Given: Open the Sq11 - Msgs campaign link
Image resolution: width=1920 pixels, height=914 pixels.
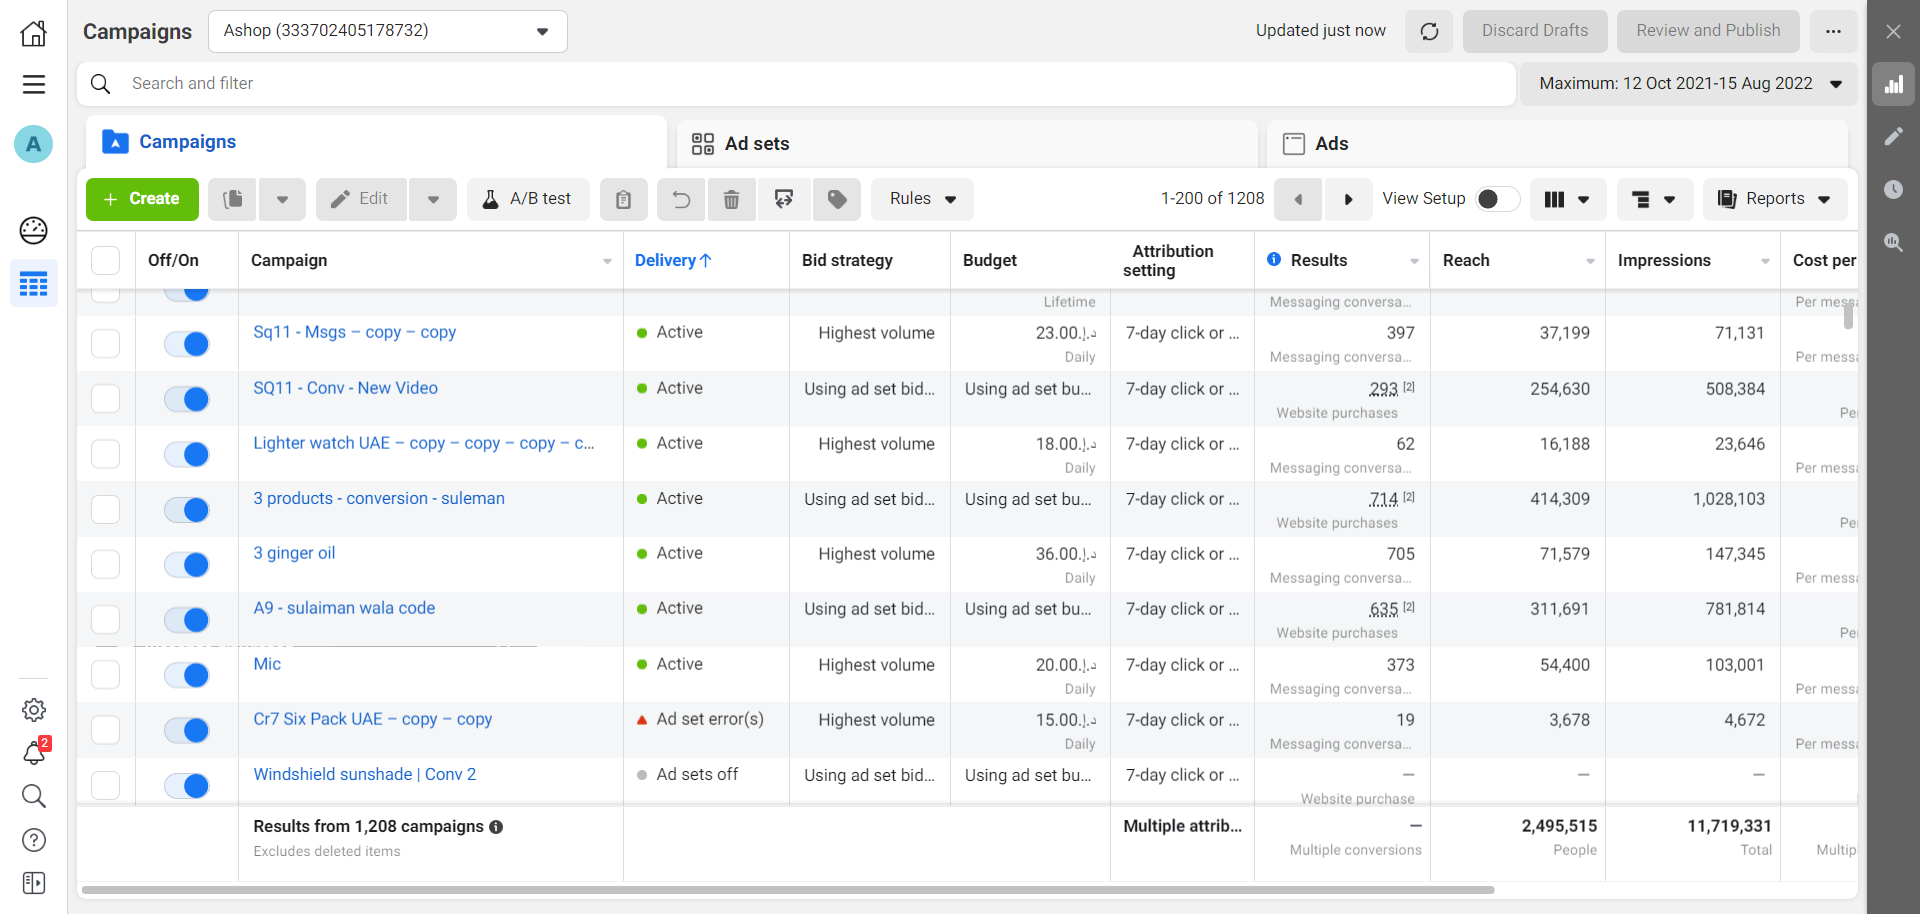Looking at the screenshot, I should pos(354,332).
